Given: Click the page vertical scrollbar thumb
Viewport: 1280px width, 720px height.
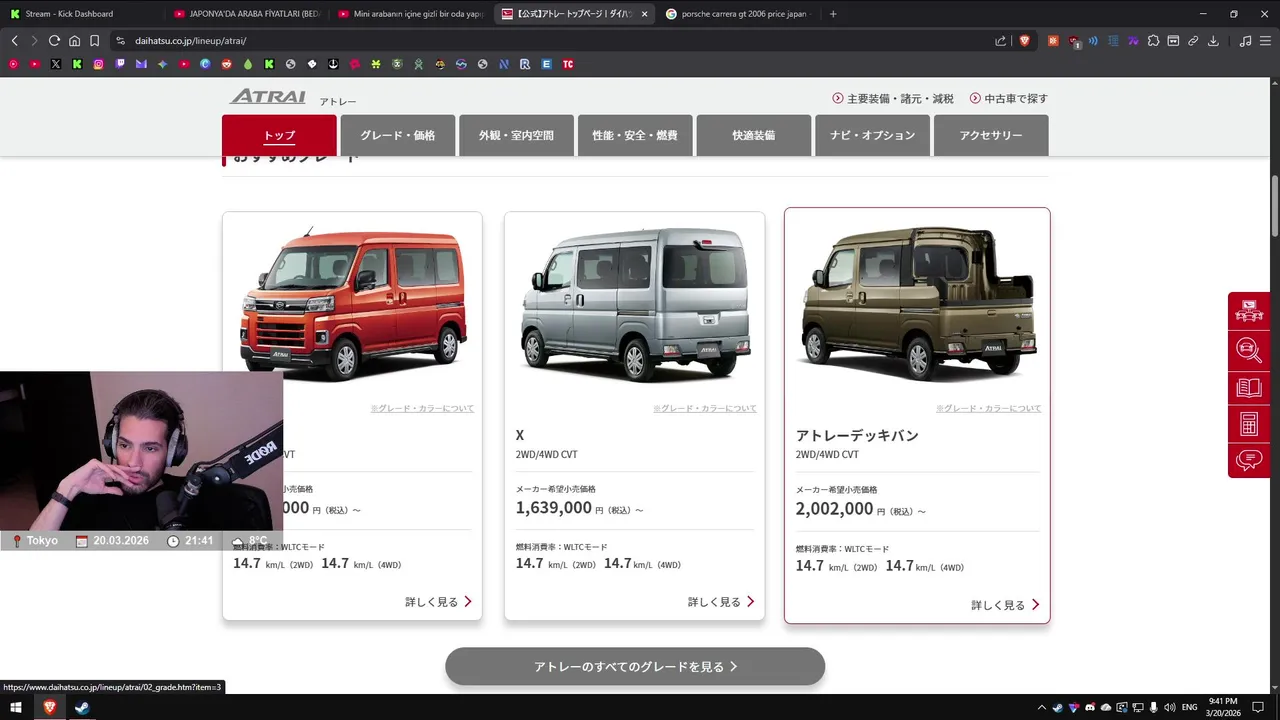Looking at the screenshot, I should click(x=1275, y=206).
